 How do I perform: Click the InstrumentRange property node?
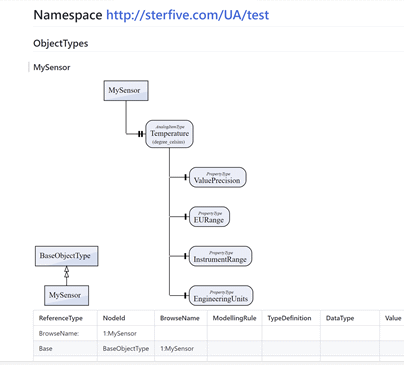[220, 256]
